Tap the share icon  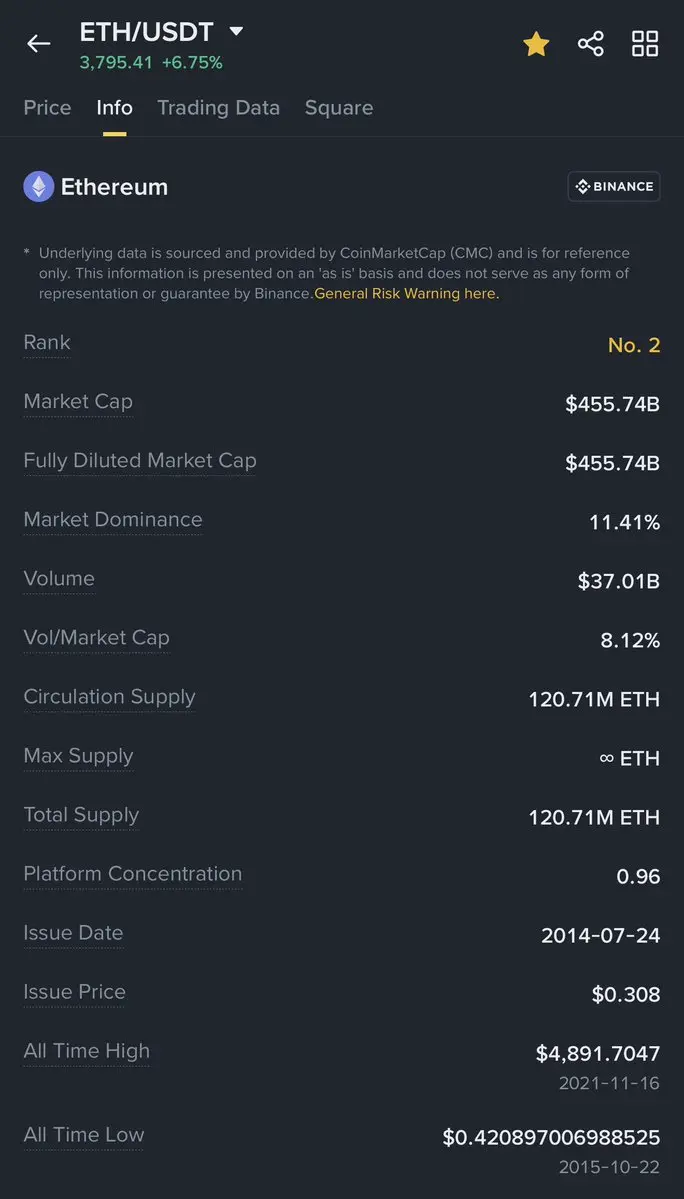[x=590, y=44]
